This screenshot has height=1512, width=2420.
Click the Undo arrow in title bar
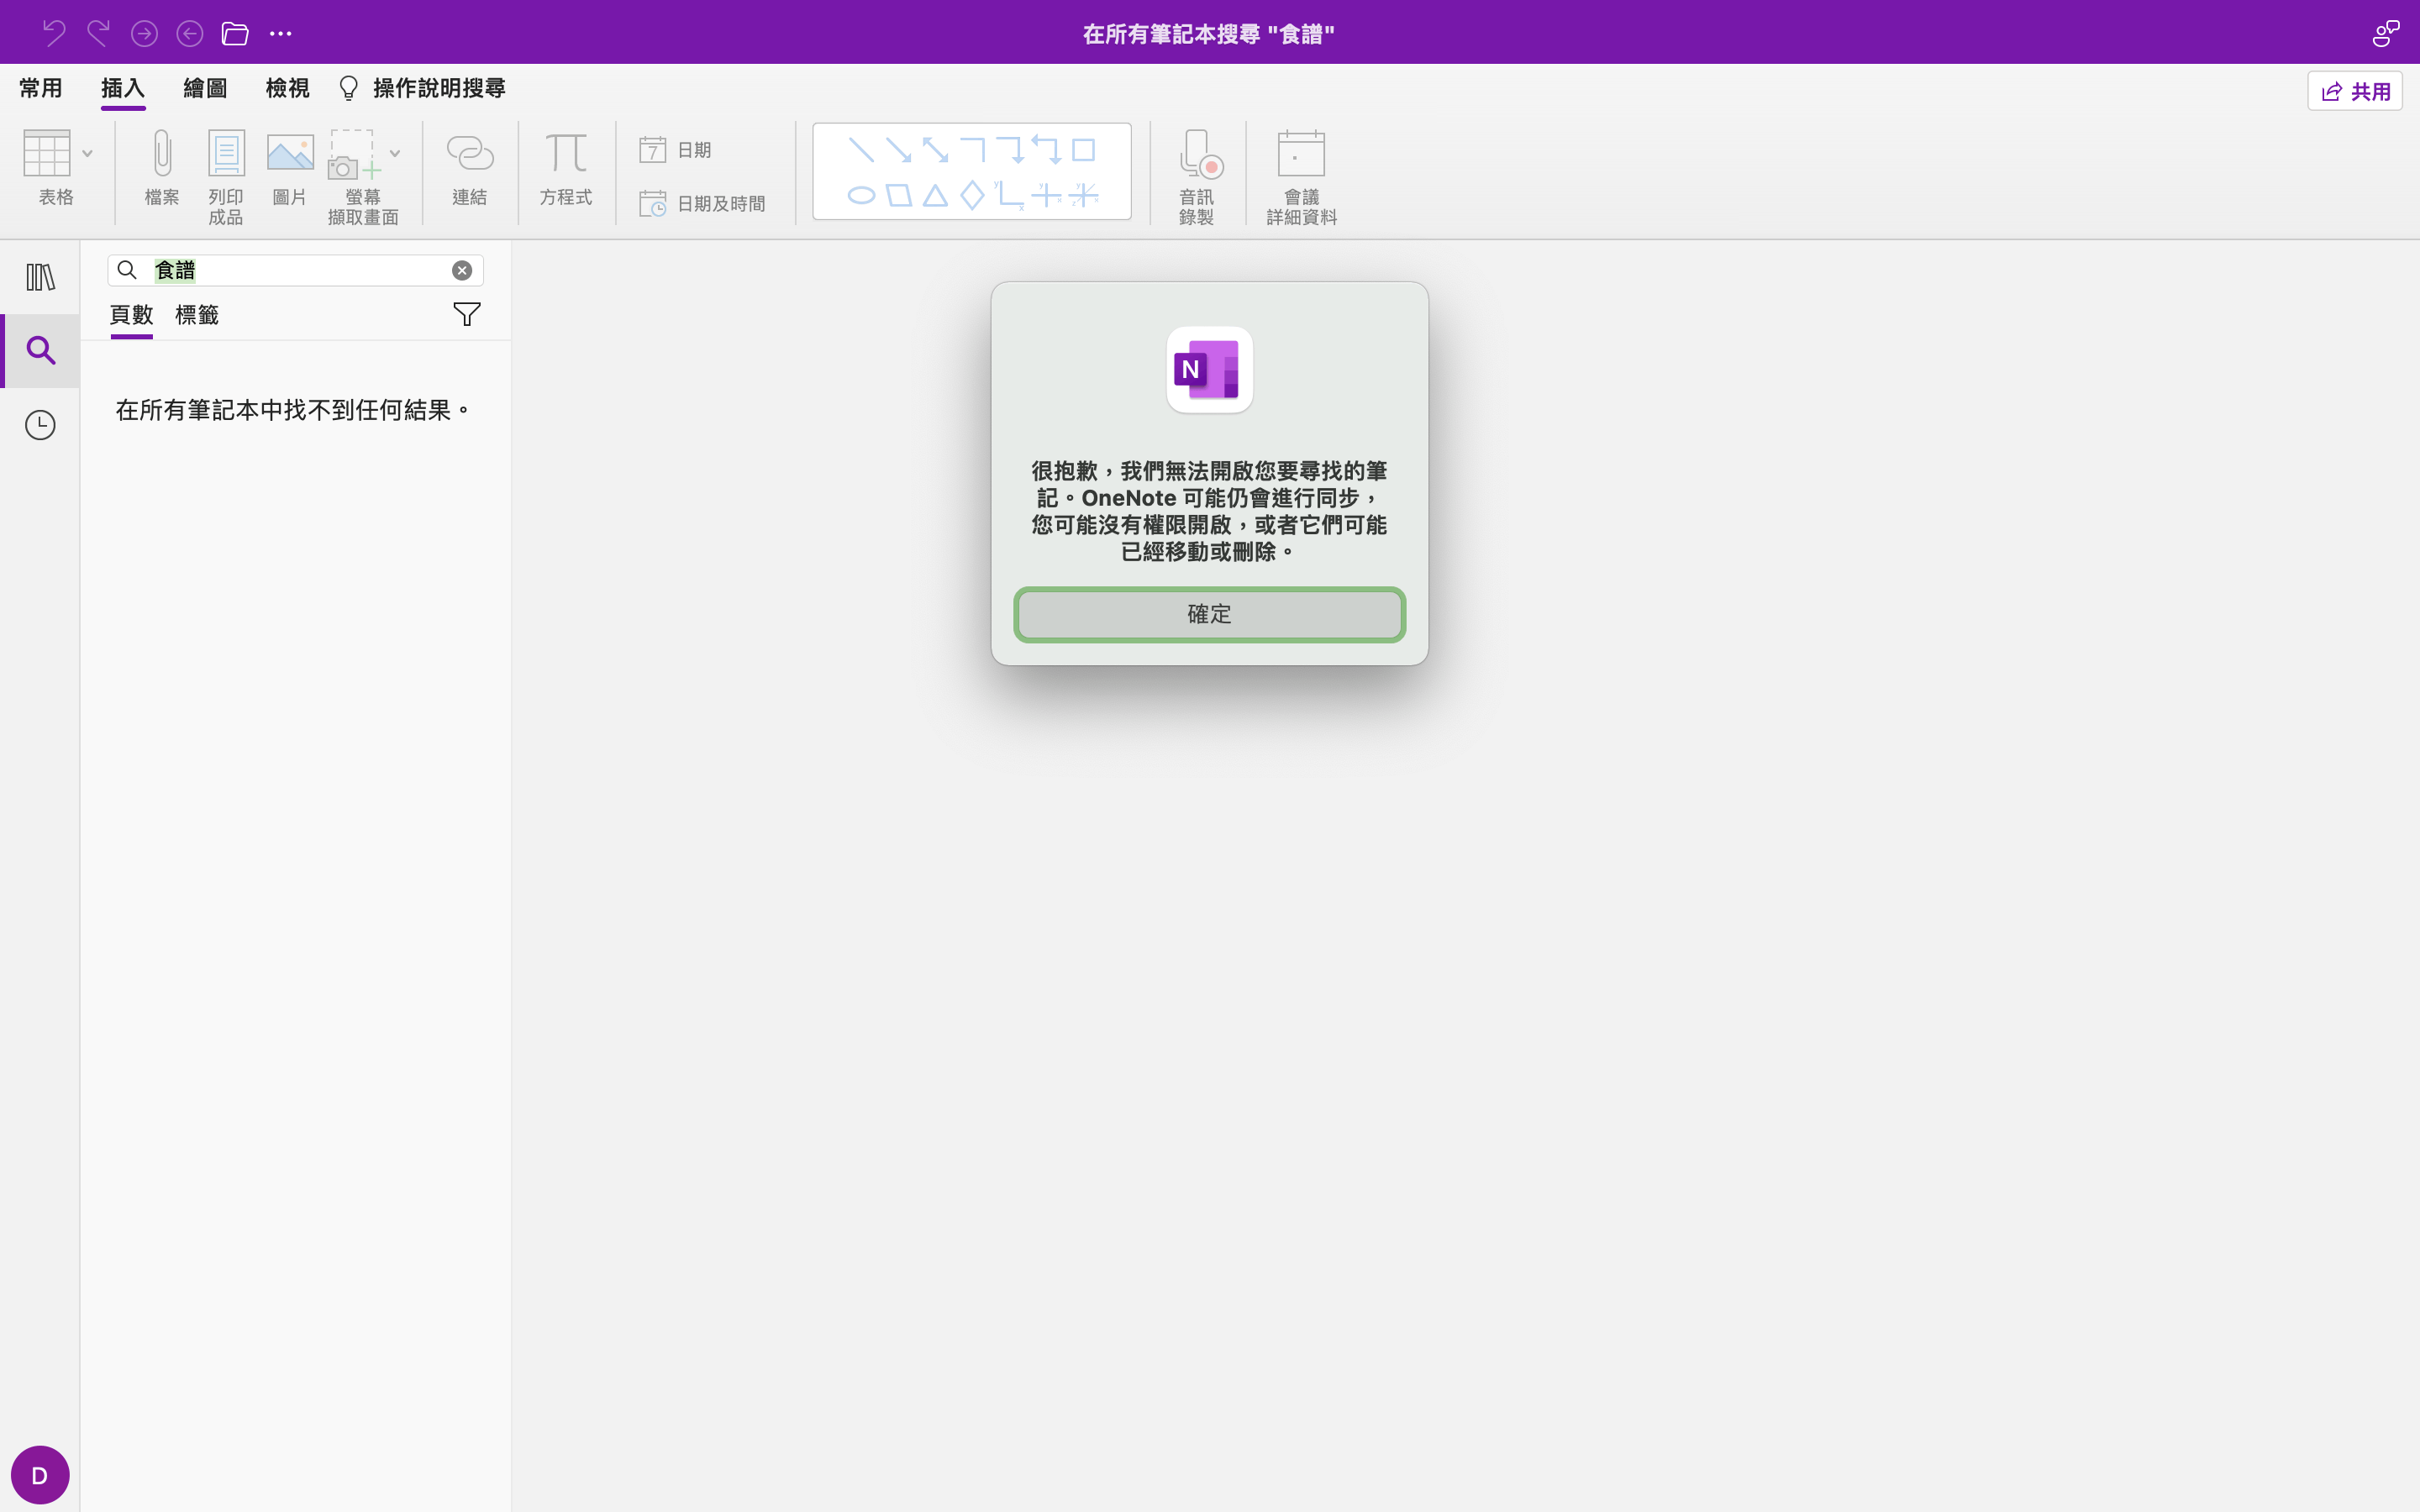point(54,34)
